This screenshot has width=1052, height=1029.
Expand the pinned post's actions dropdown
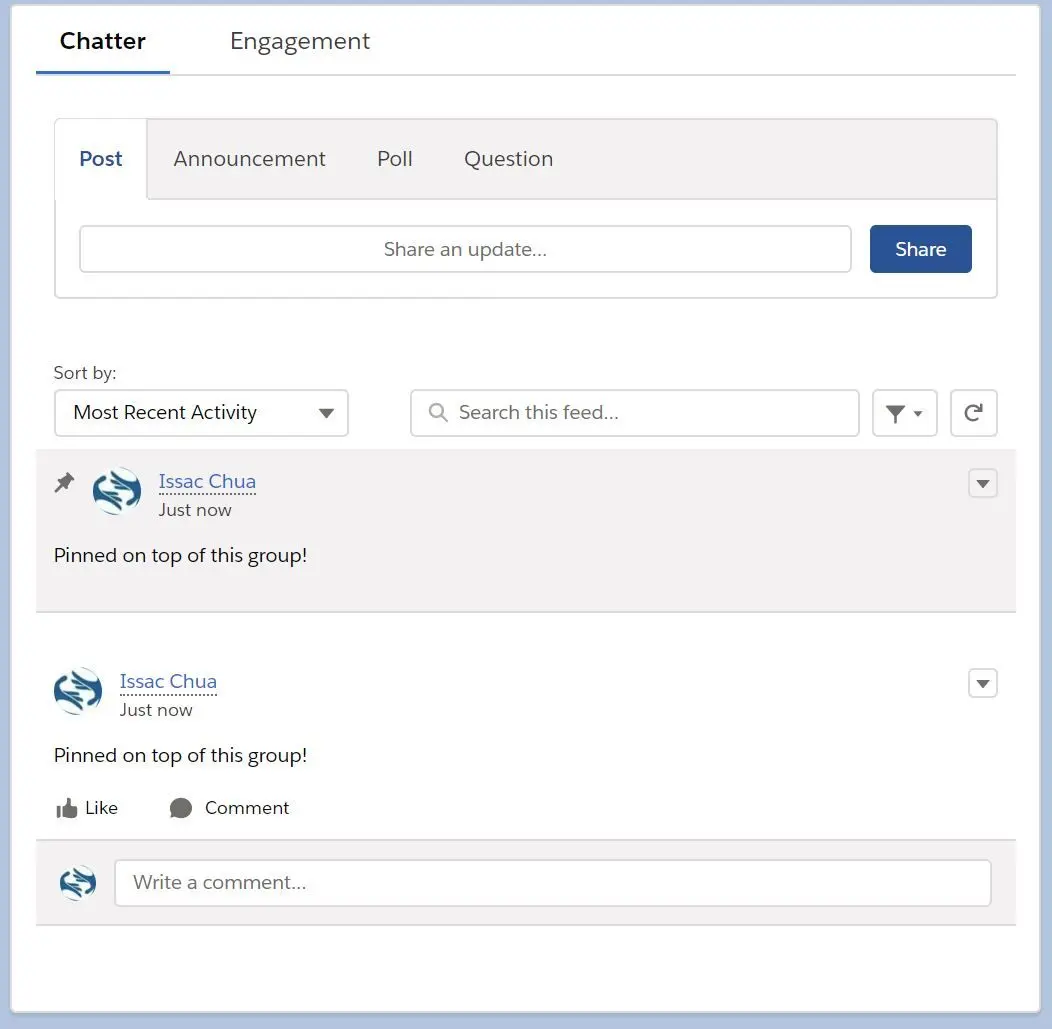tap(983, 484)
